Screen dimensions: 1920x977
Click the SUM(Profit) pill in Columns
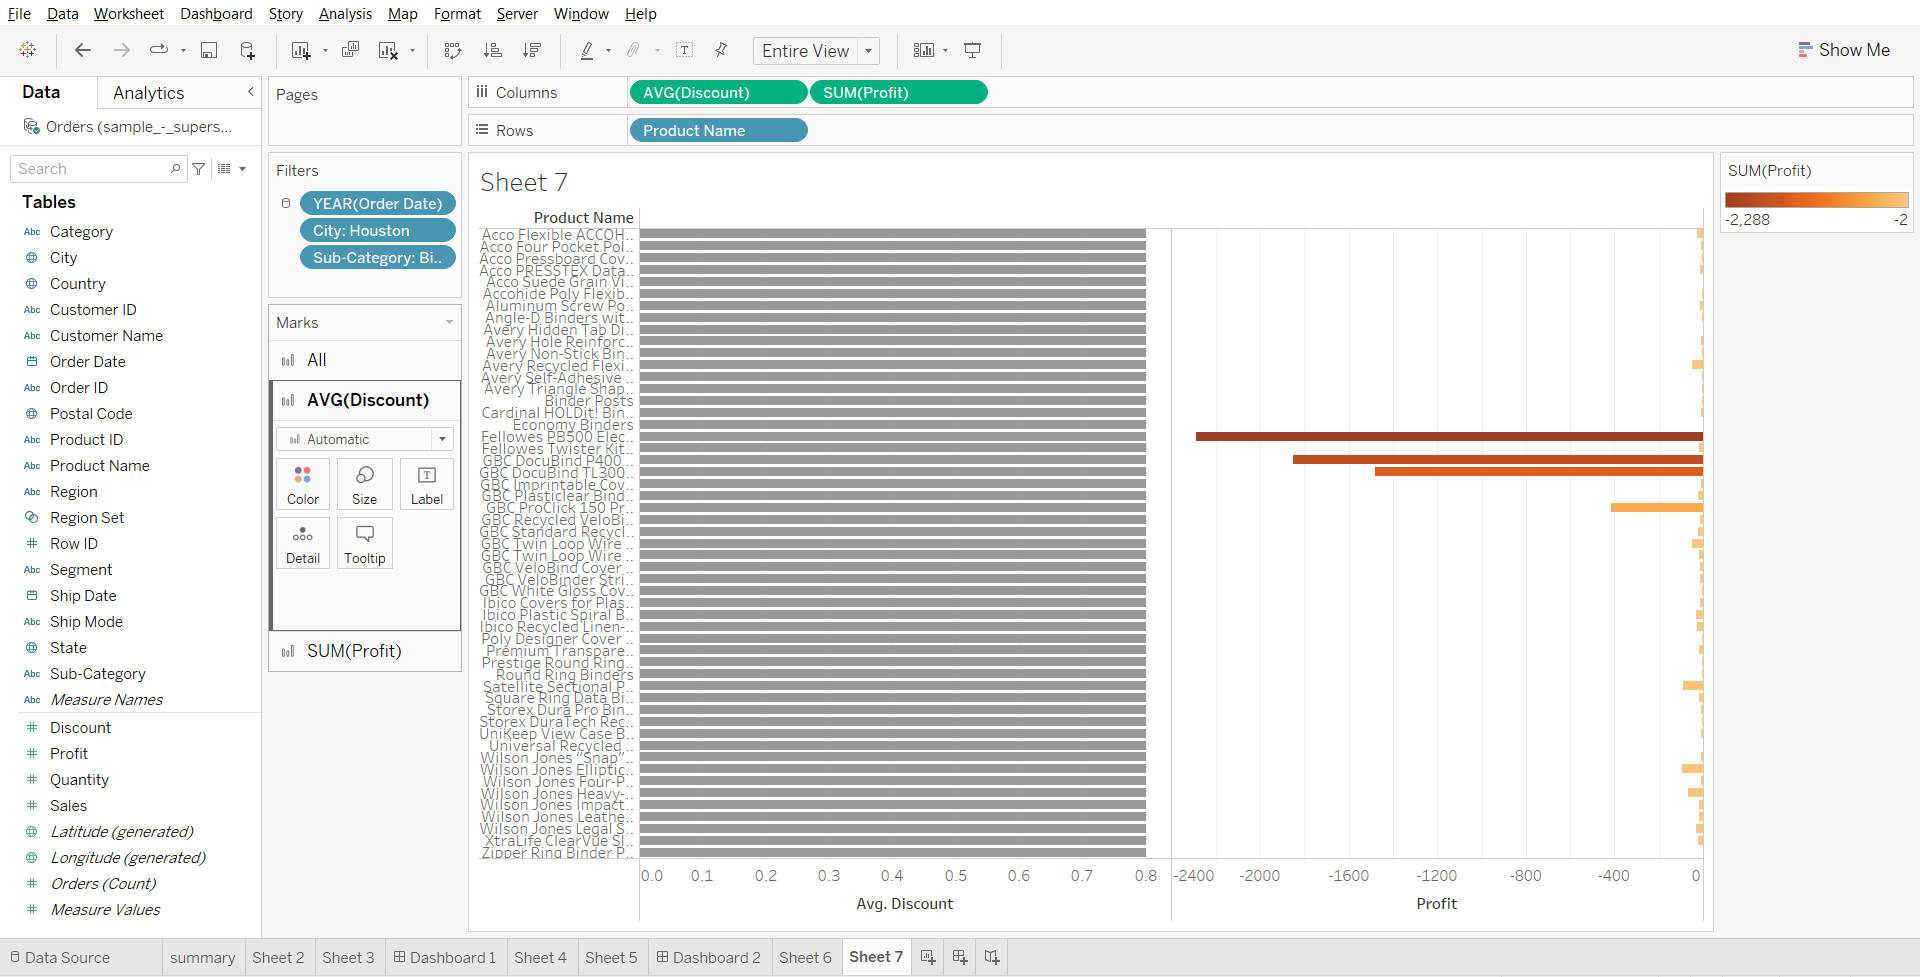coord(897,93)
